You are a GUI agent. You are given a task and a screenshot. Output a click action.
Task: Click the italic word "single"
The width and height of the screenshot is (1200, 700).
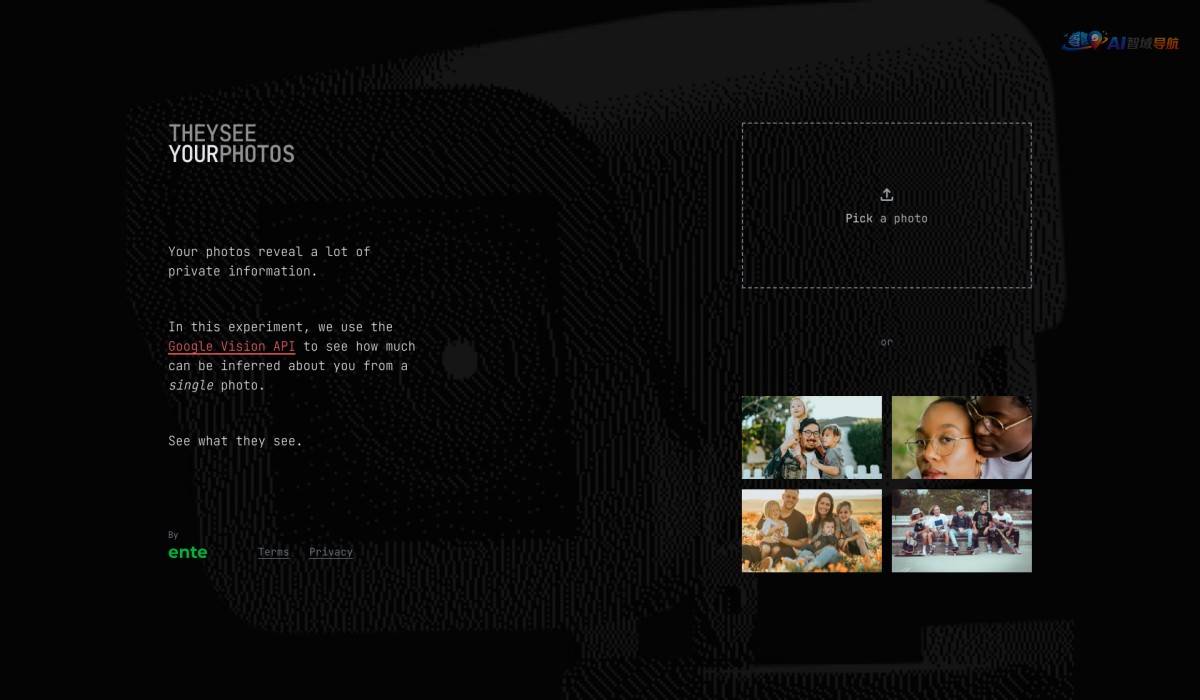pos(190,385)
